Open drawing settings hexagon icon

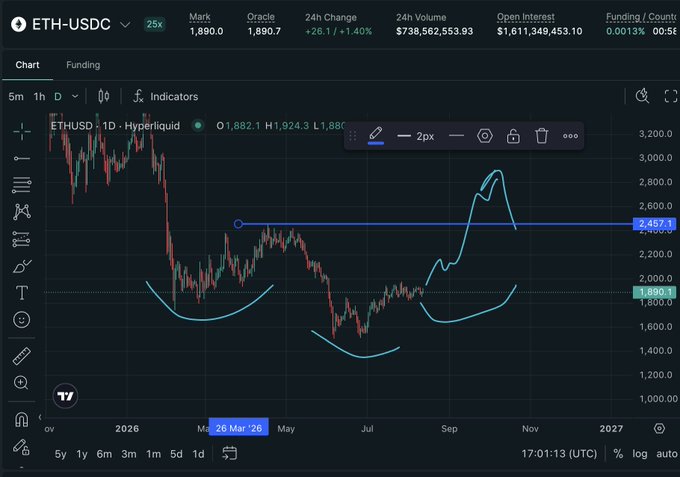pos(485,136)
